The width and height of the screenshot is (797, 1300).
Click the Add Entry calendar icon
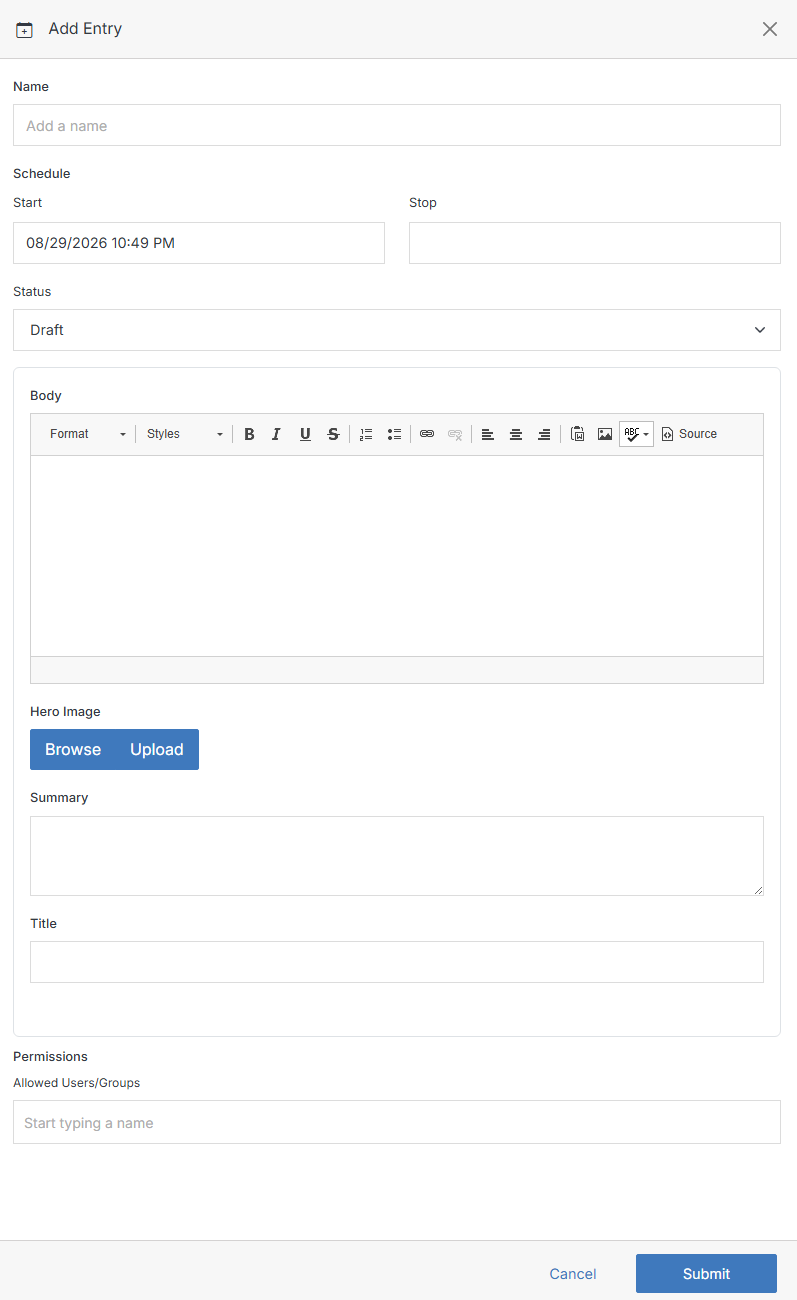pyautogui.click(x=25, y=30)
